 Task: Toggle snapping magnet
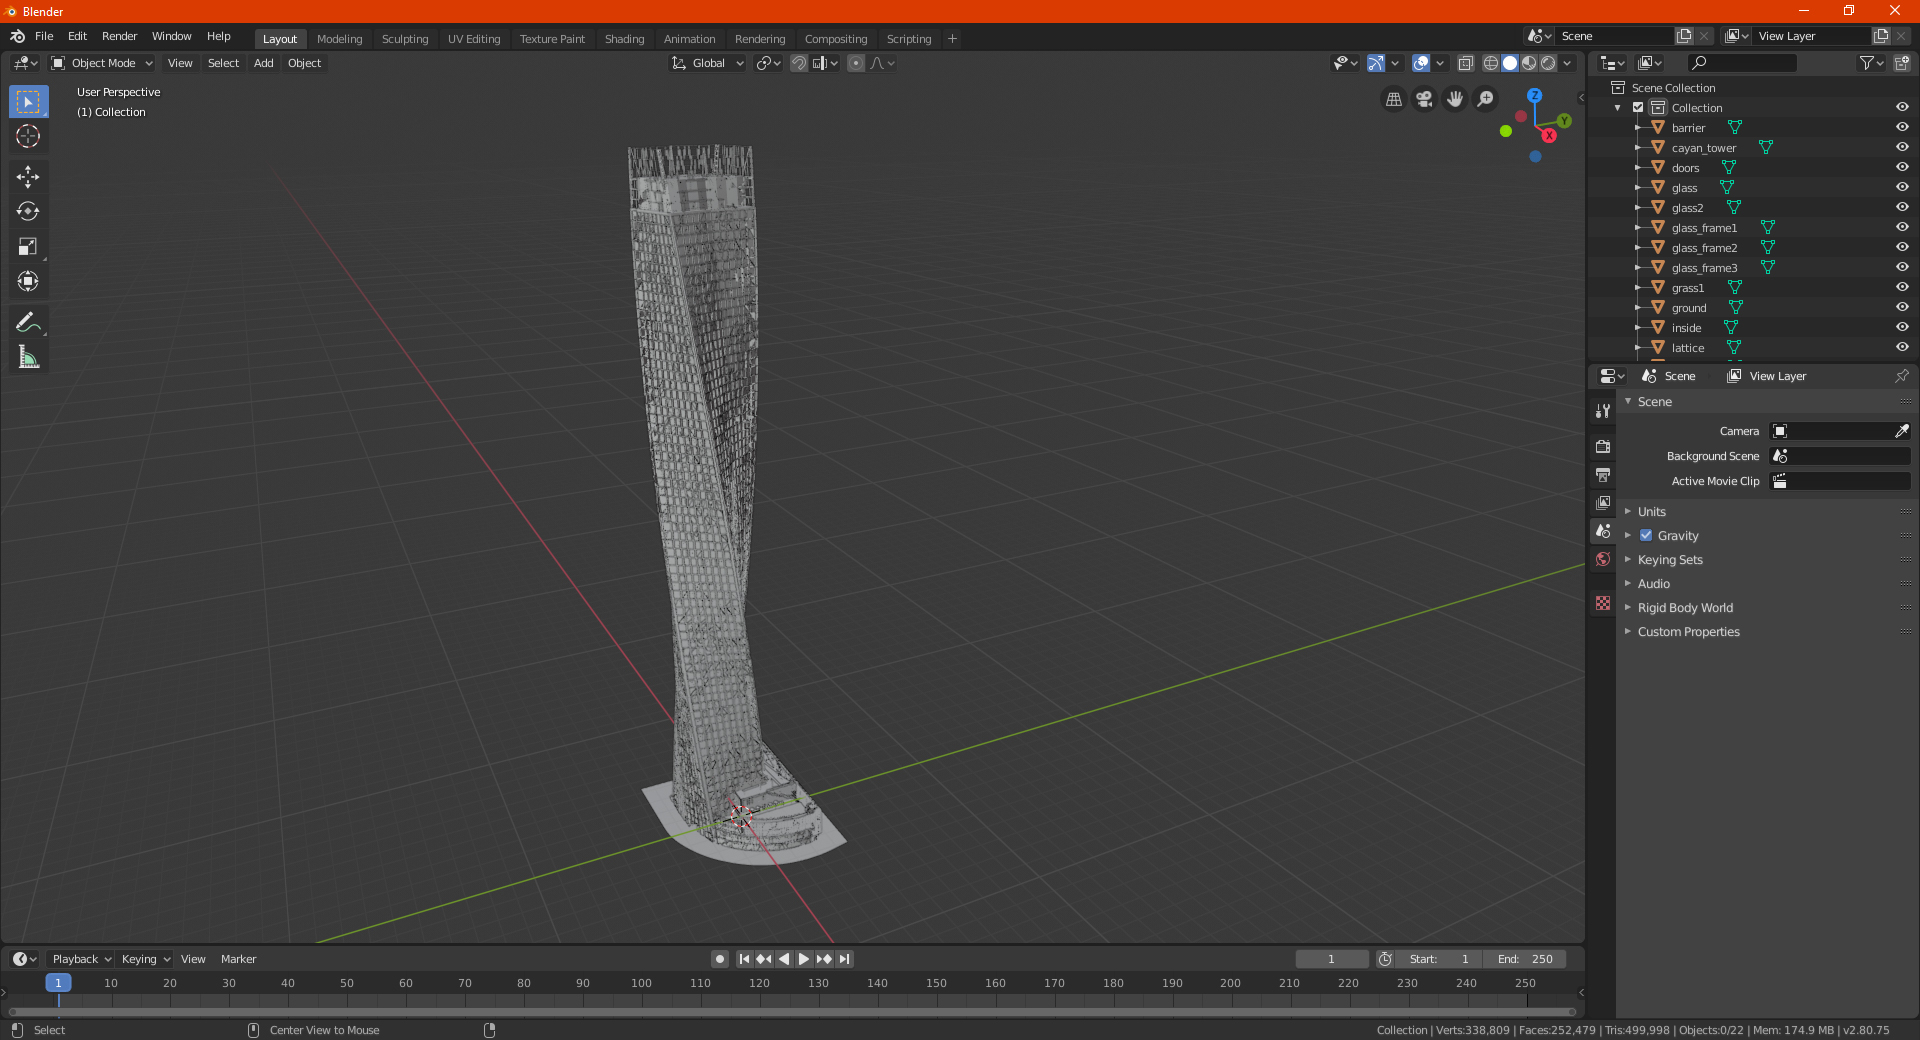(x=799, y=63)
